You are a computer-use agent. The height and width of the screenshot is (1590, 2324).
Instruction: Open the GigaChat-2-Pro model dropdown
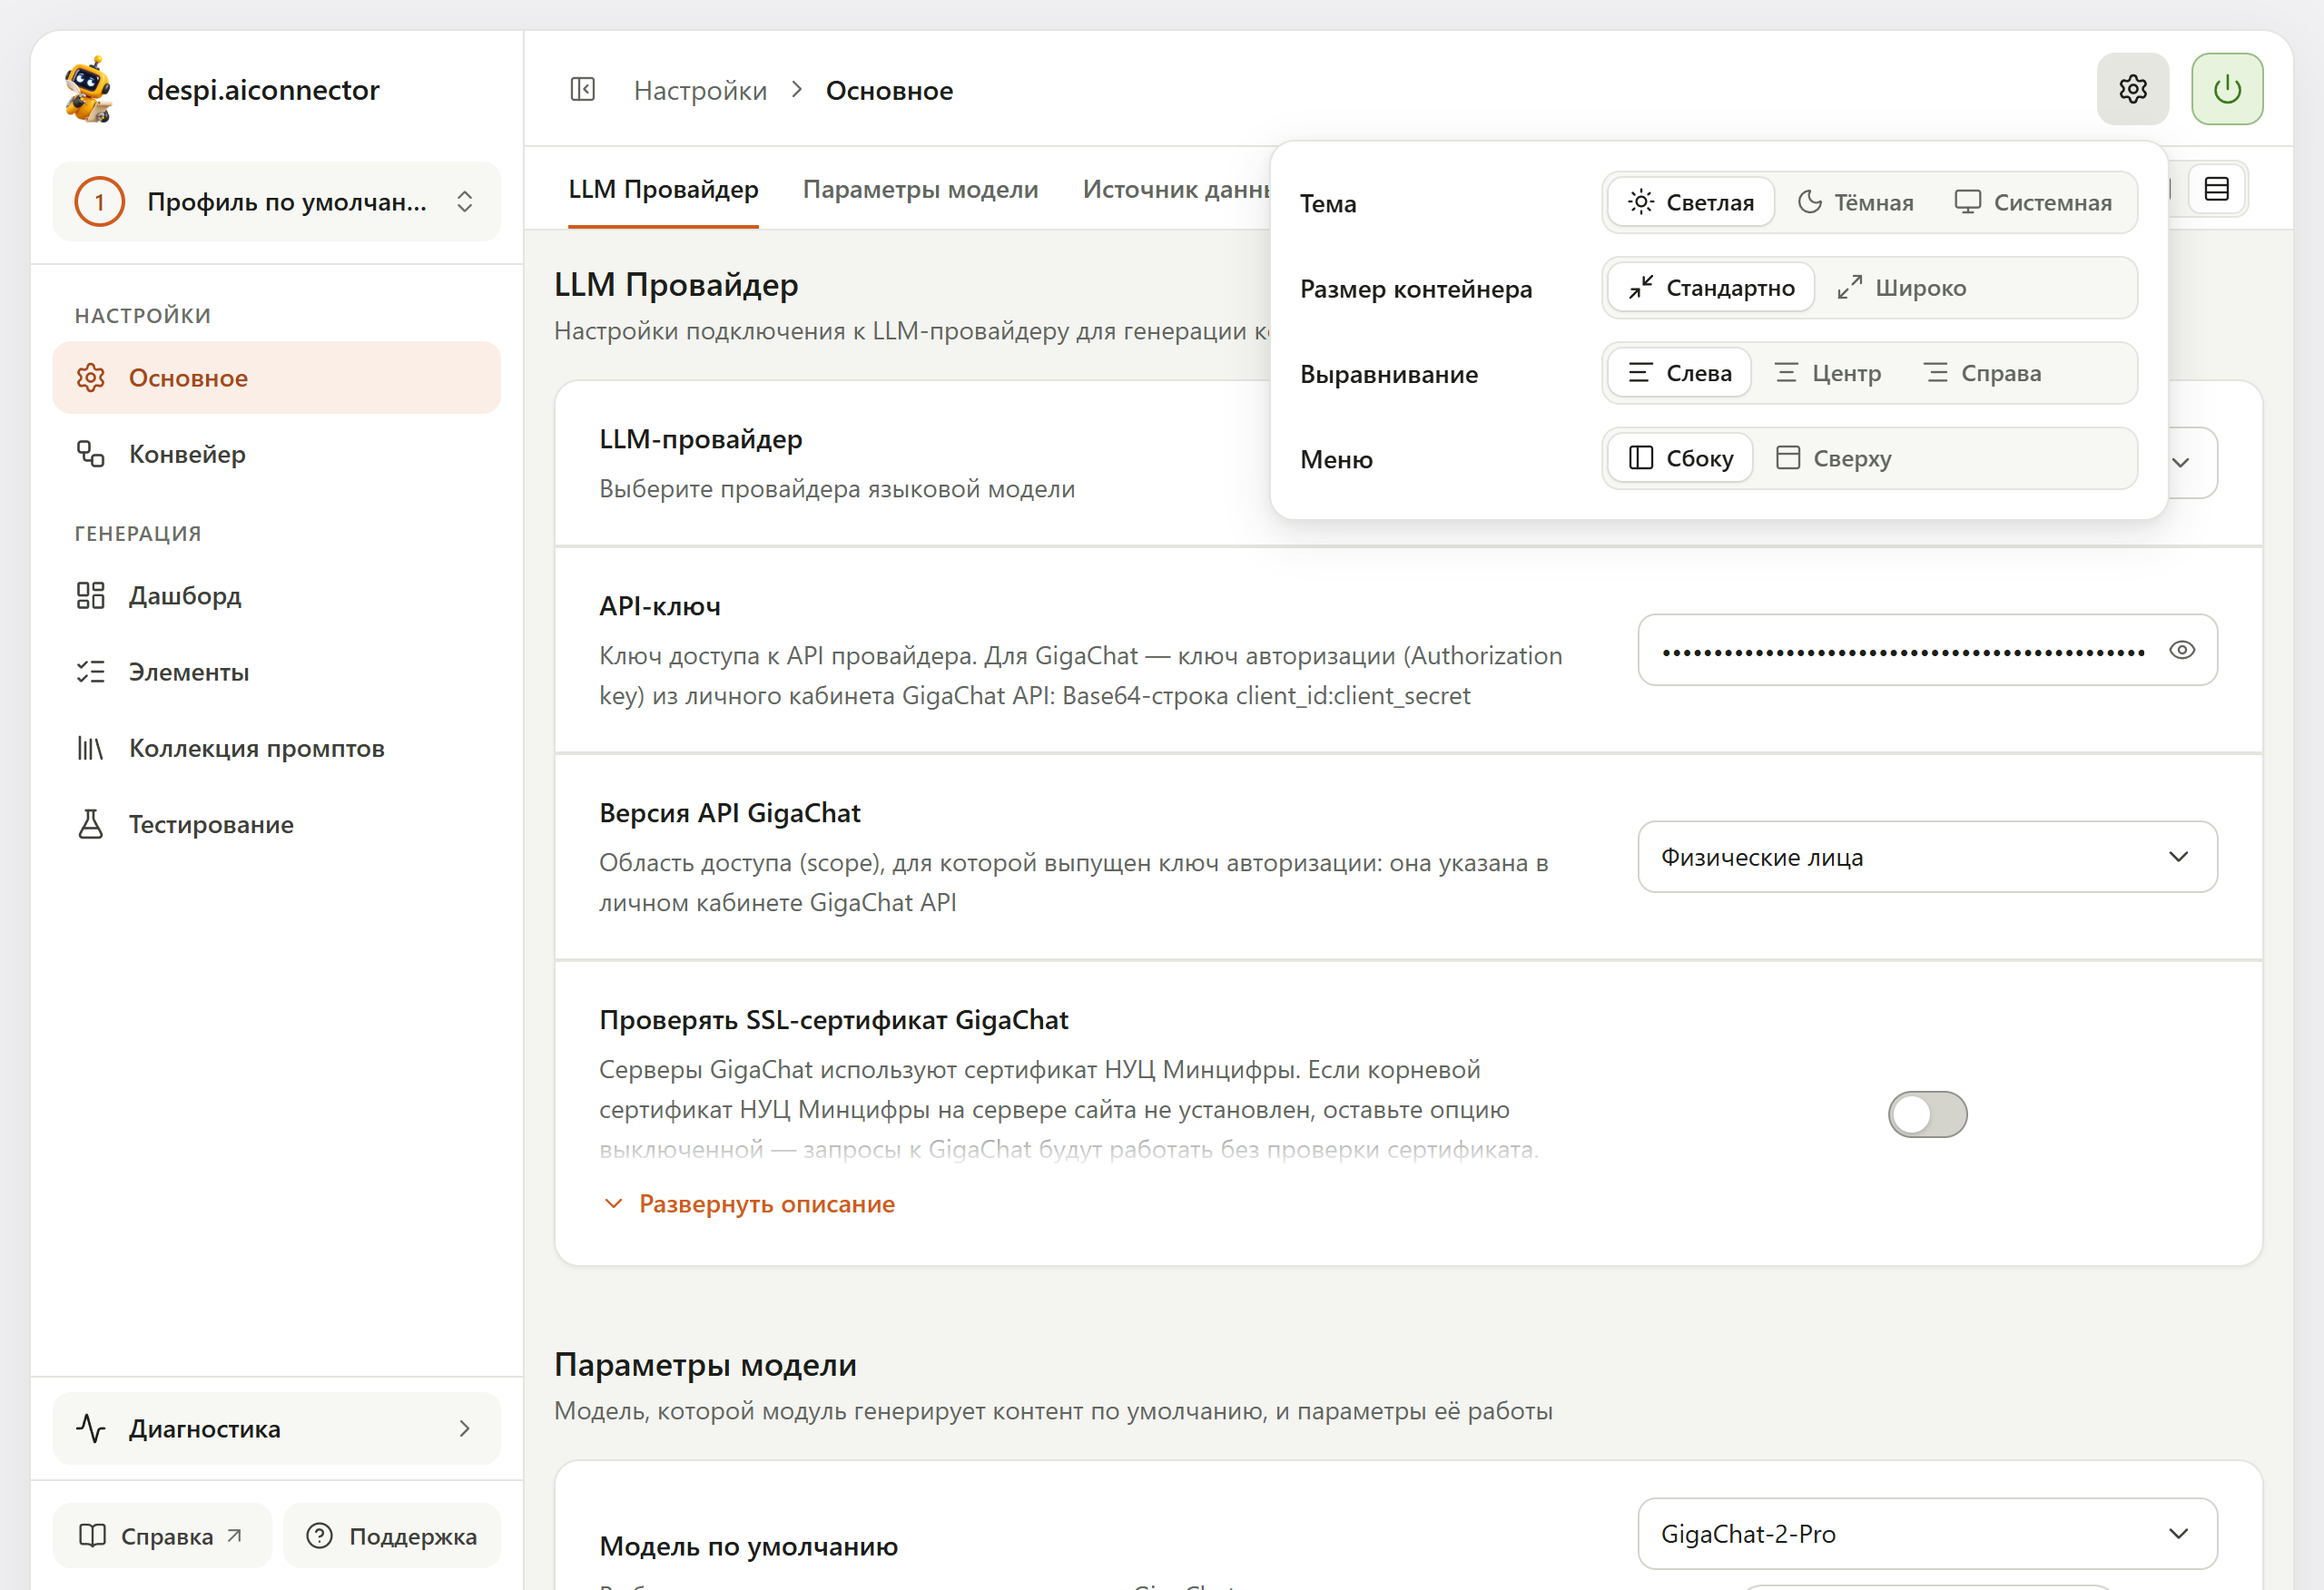pyautogui.click(x=1927, y=1534)
